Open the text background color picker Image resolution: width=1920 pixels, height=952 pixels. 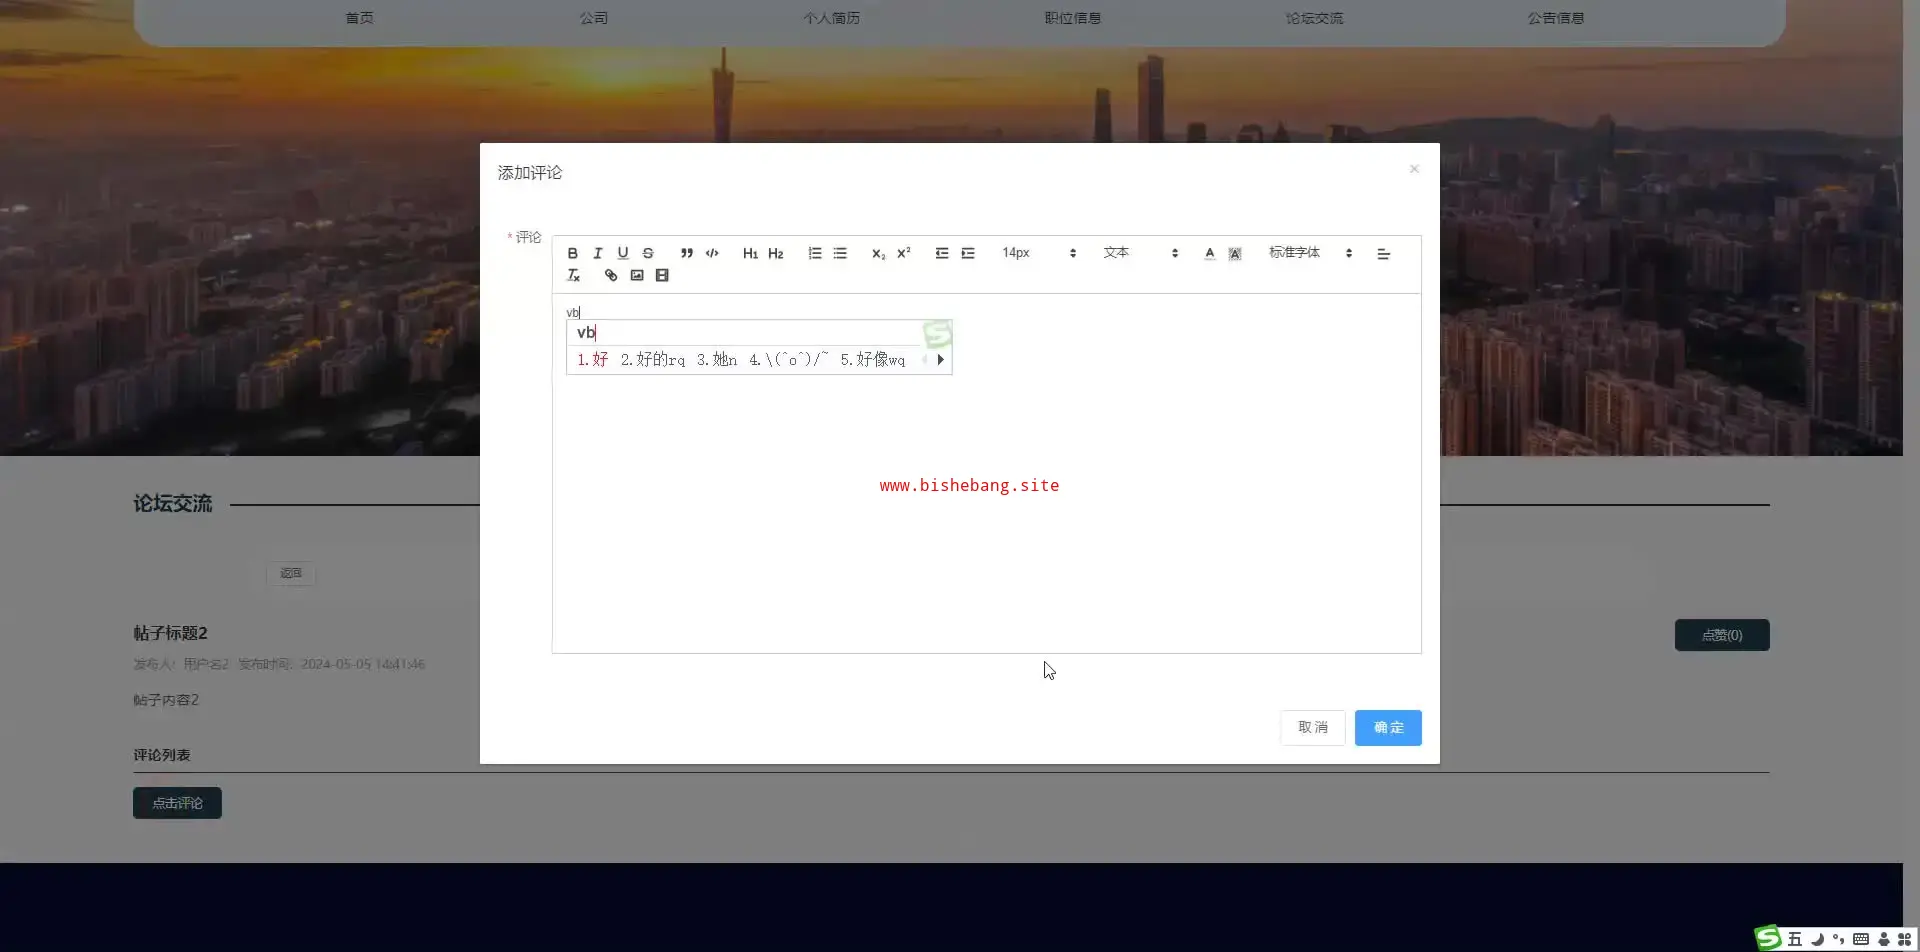(1235, 253)
